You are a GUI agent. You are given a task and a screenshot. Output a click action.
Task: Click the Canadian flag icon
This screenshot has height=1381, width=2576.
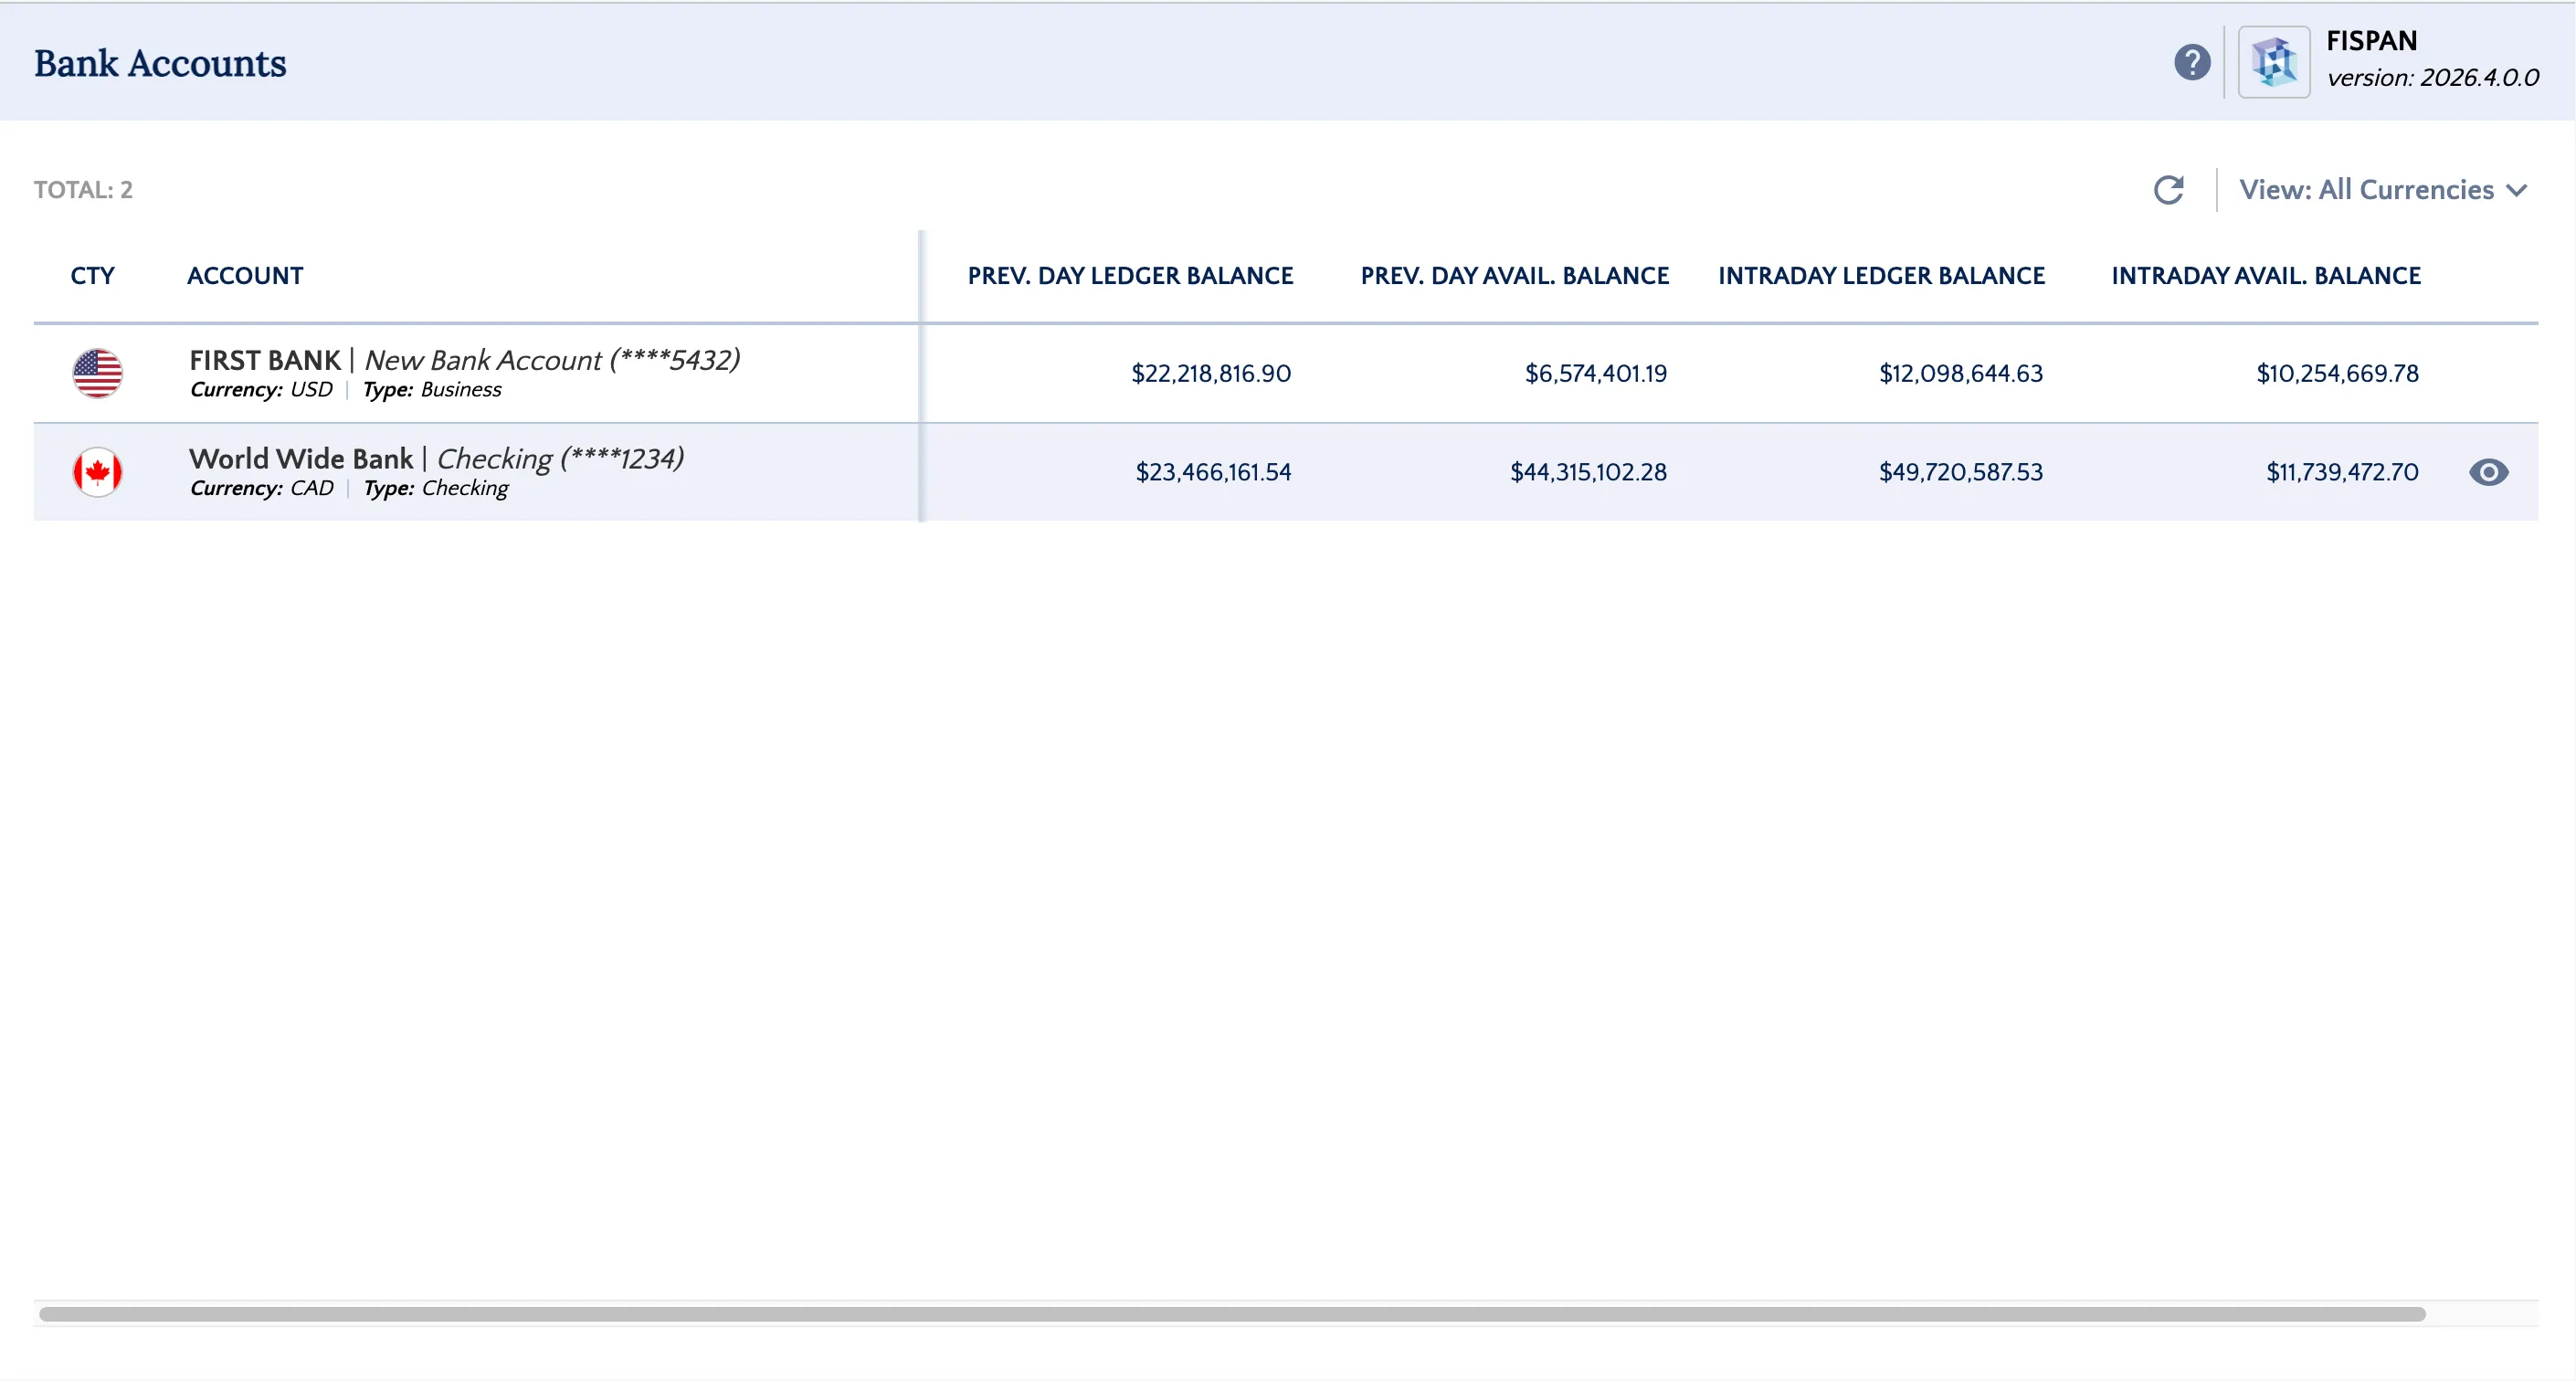coord(98,472)
